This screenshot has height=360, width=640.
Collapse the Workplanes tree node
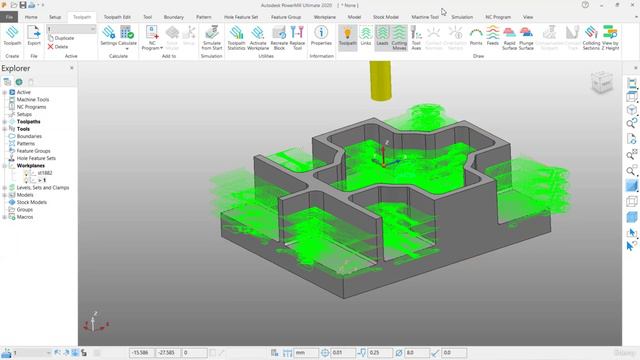[4, 166]
